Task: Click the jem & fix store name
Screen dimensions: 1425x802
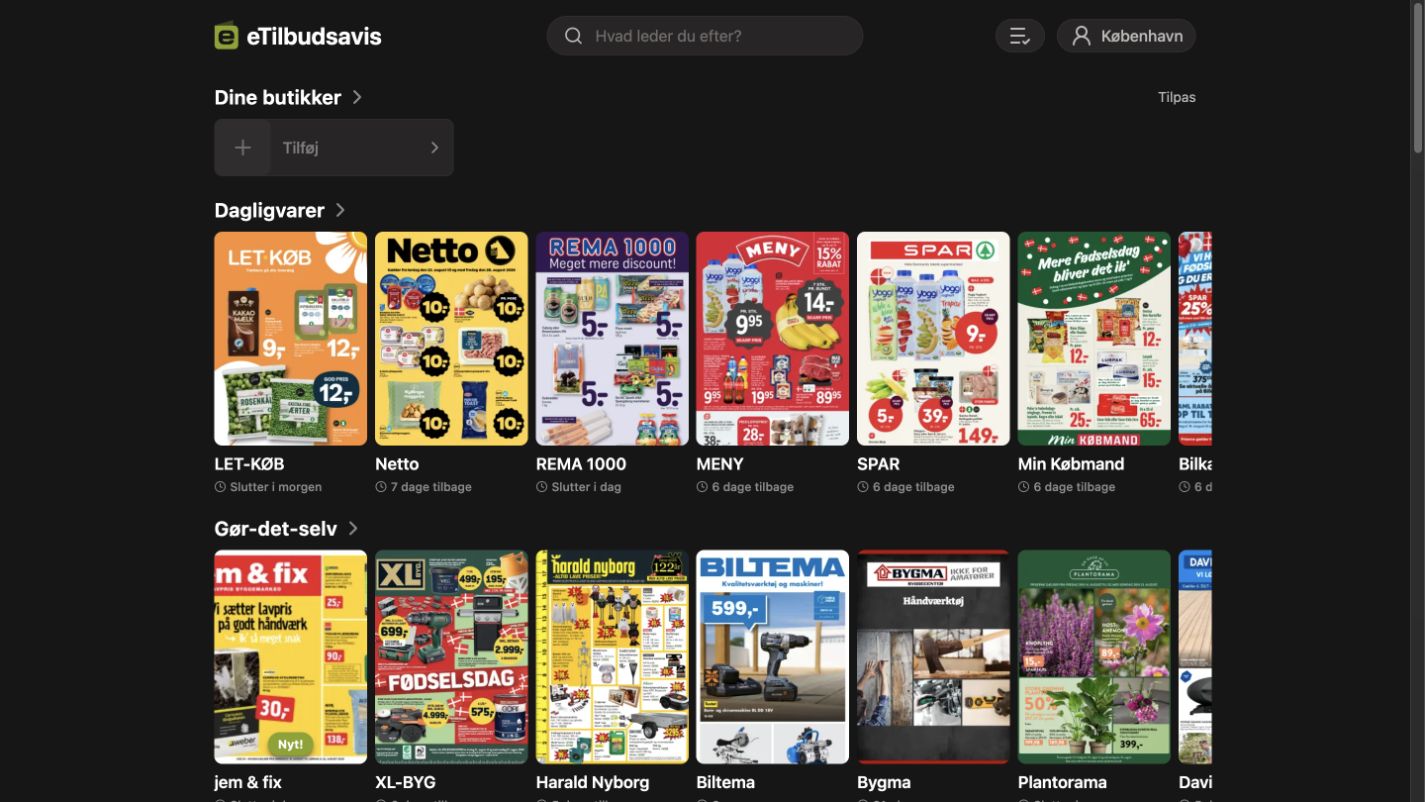Action: click(x=248, y=782)
